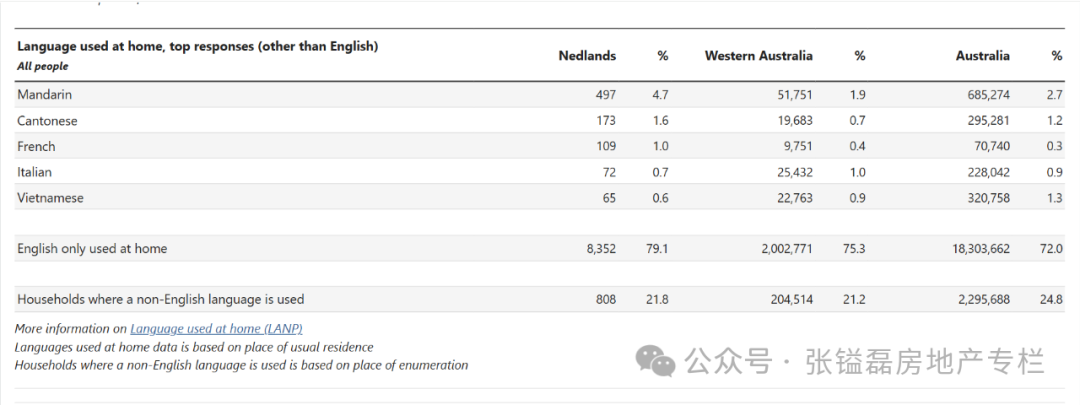Select the Mandarin row label
This screenshot has width=1080, height=405.
tap(45, 95)
